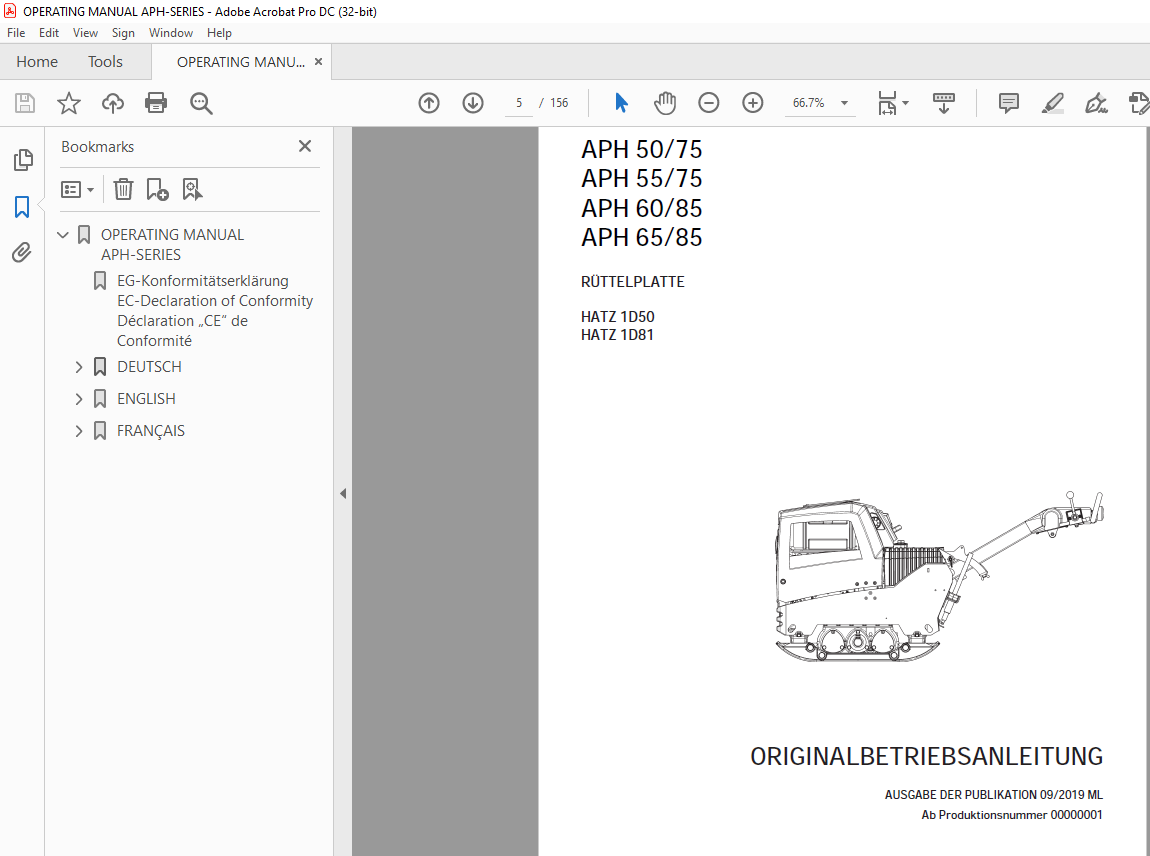Click the vibratory plate machine illustration
This screenshot has height=856, width=1150.
click(x=939, y=577)
